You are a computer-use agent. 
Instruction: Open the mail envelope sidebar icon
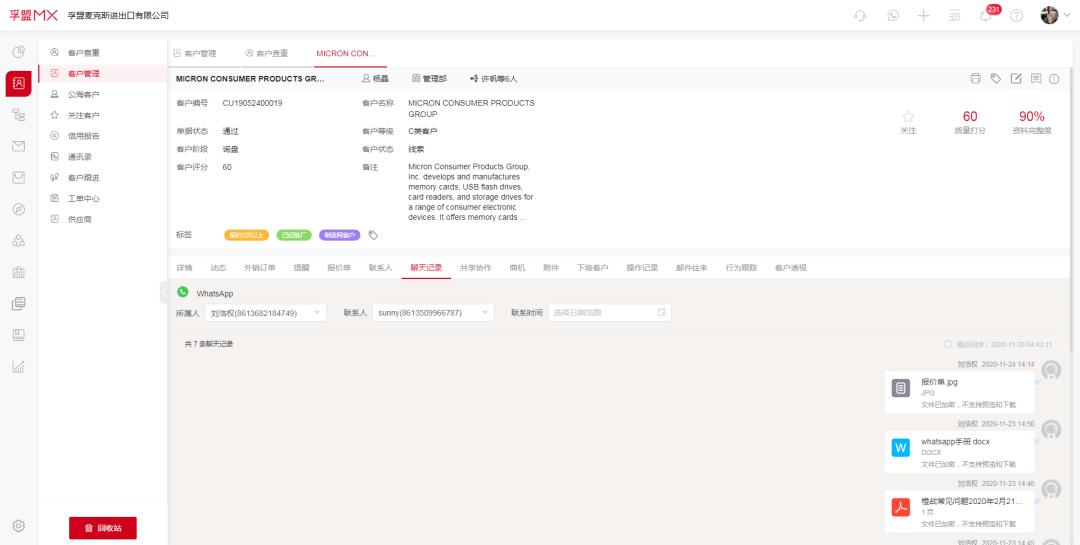19,146
